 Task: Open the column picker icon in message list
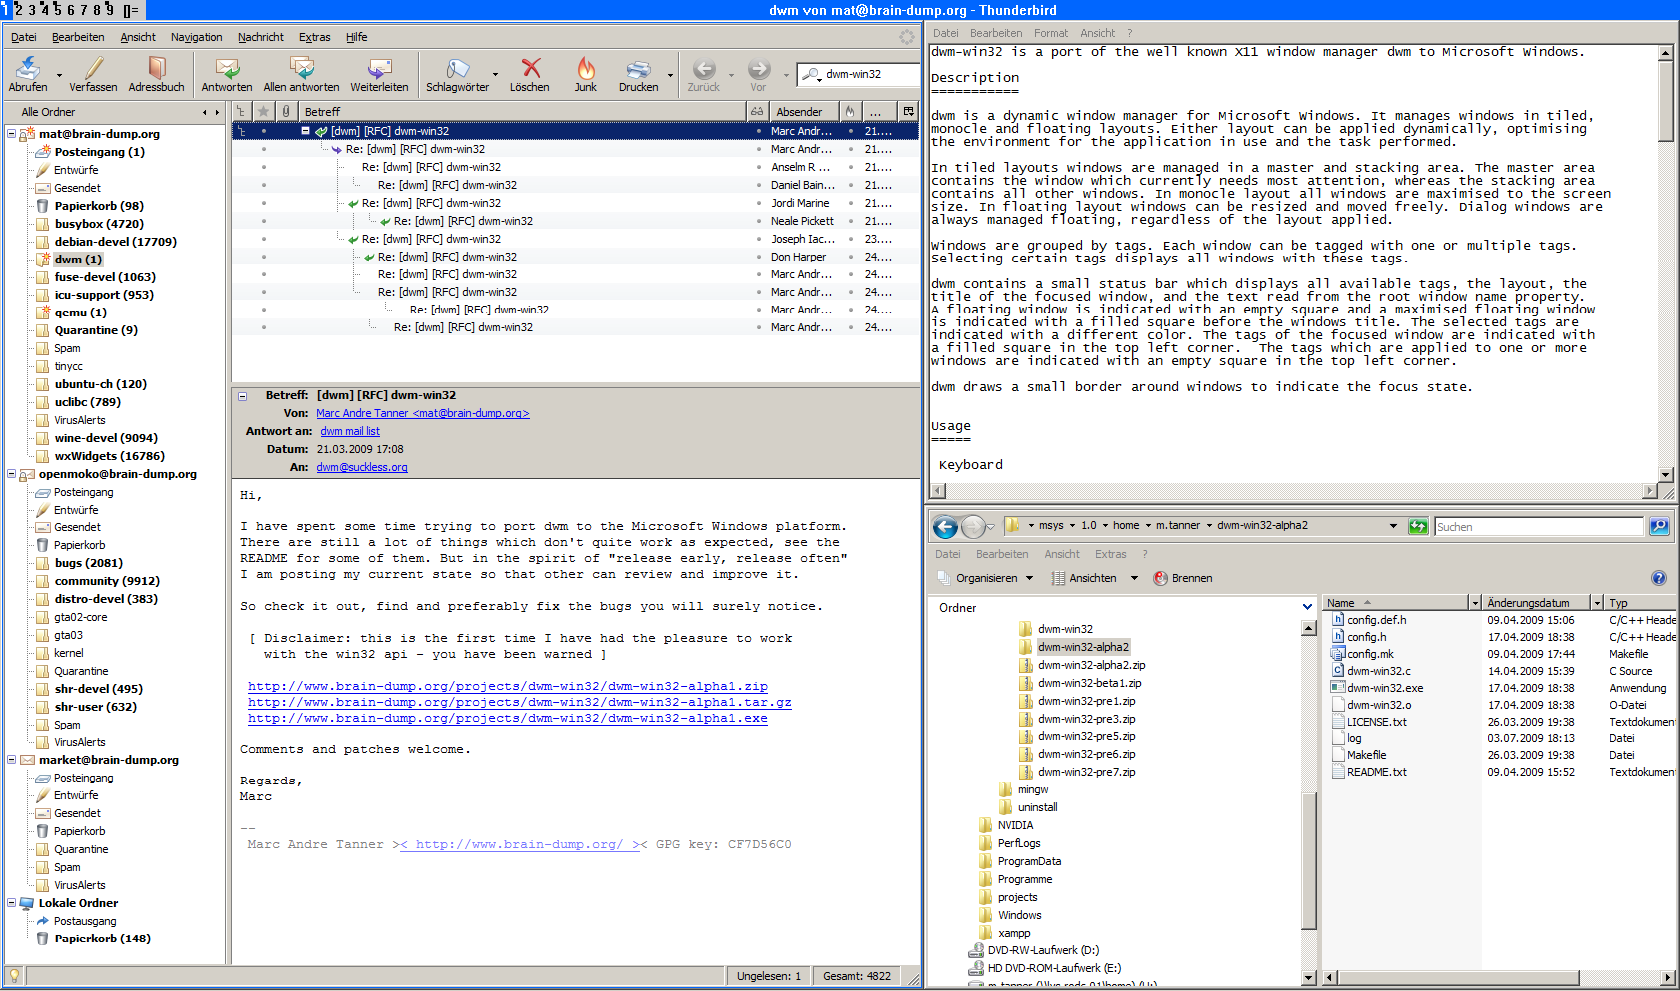908,111
